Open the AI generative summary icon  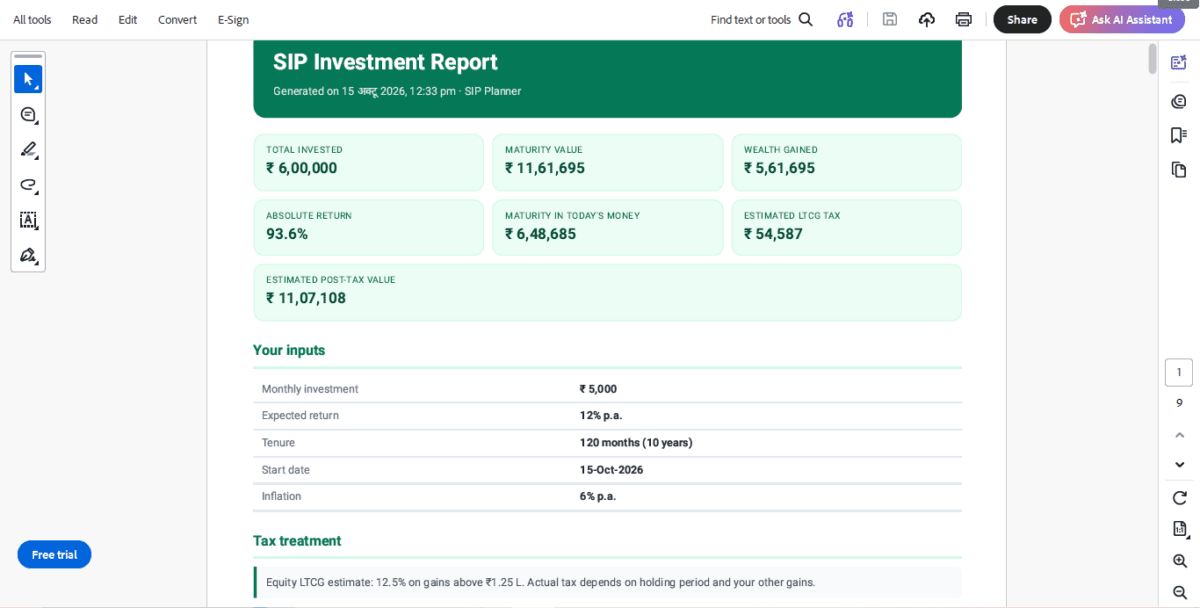click(x=845, y=19)
